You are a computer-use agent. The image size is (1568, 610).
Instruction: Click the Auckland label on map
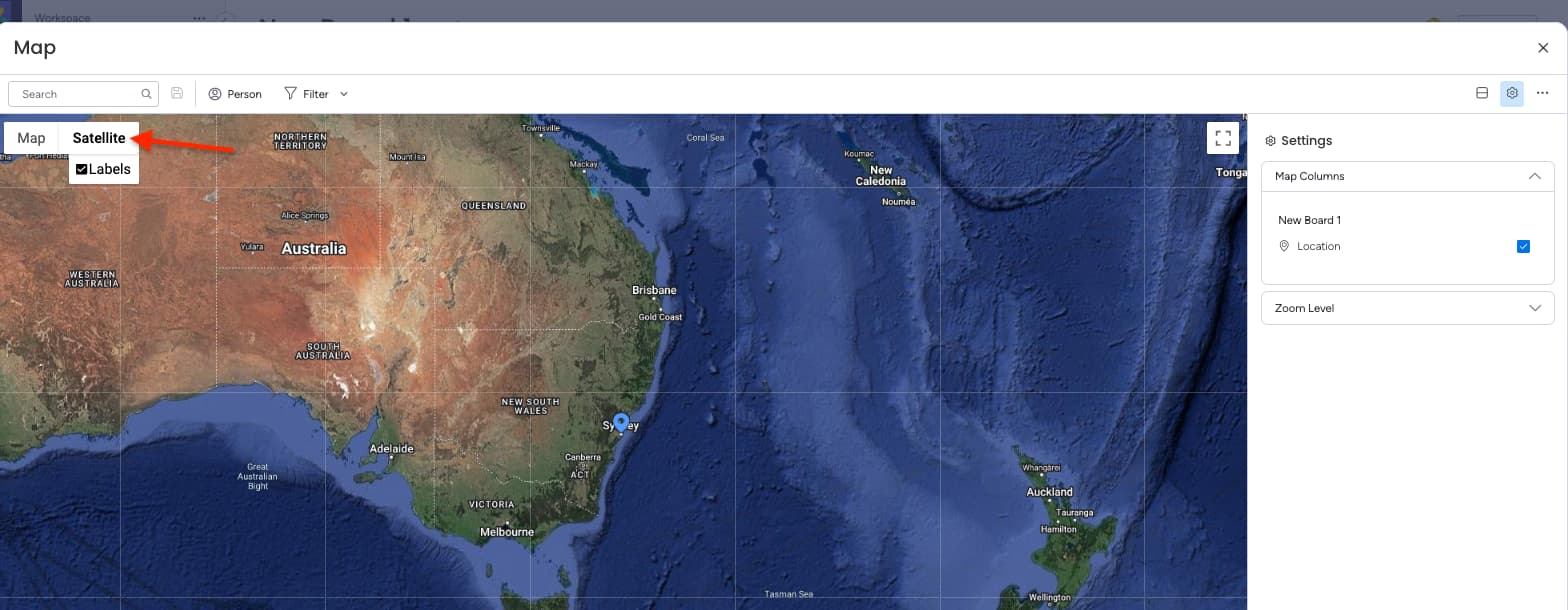click(x=1050, y=492)
